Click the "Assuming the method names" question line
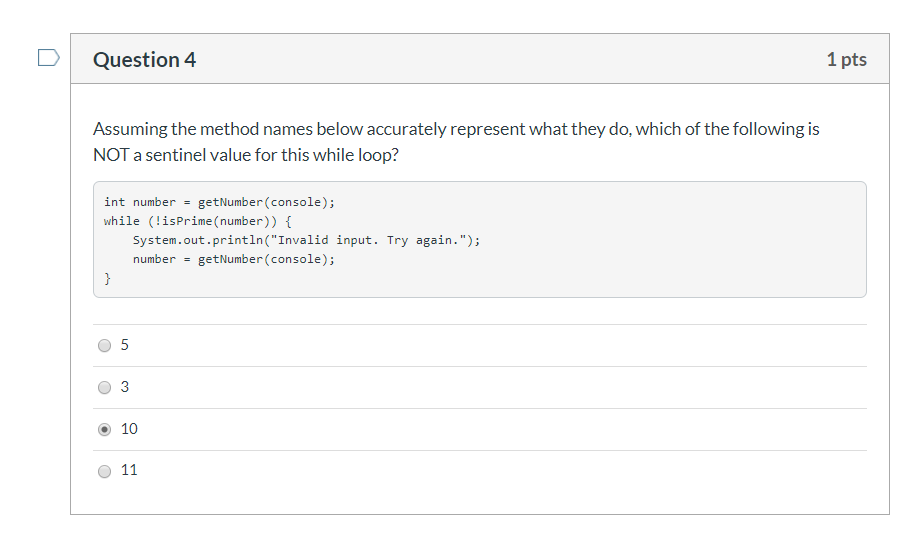Viewport: 917px width, 548px height. 456,129
